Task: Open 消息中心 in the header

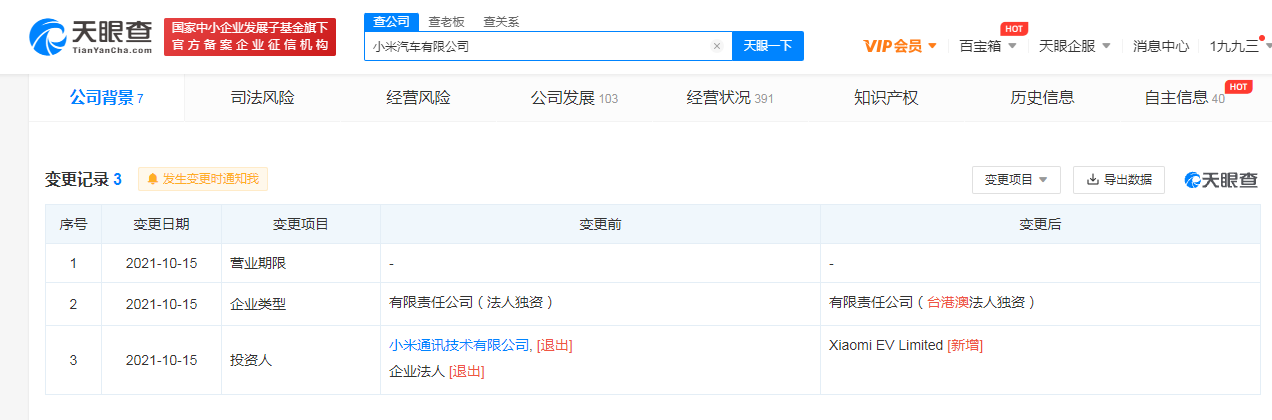Action: tap(1161, 46)
